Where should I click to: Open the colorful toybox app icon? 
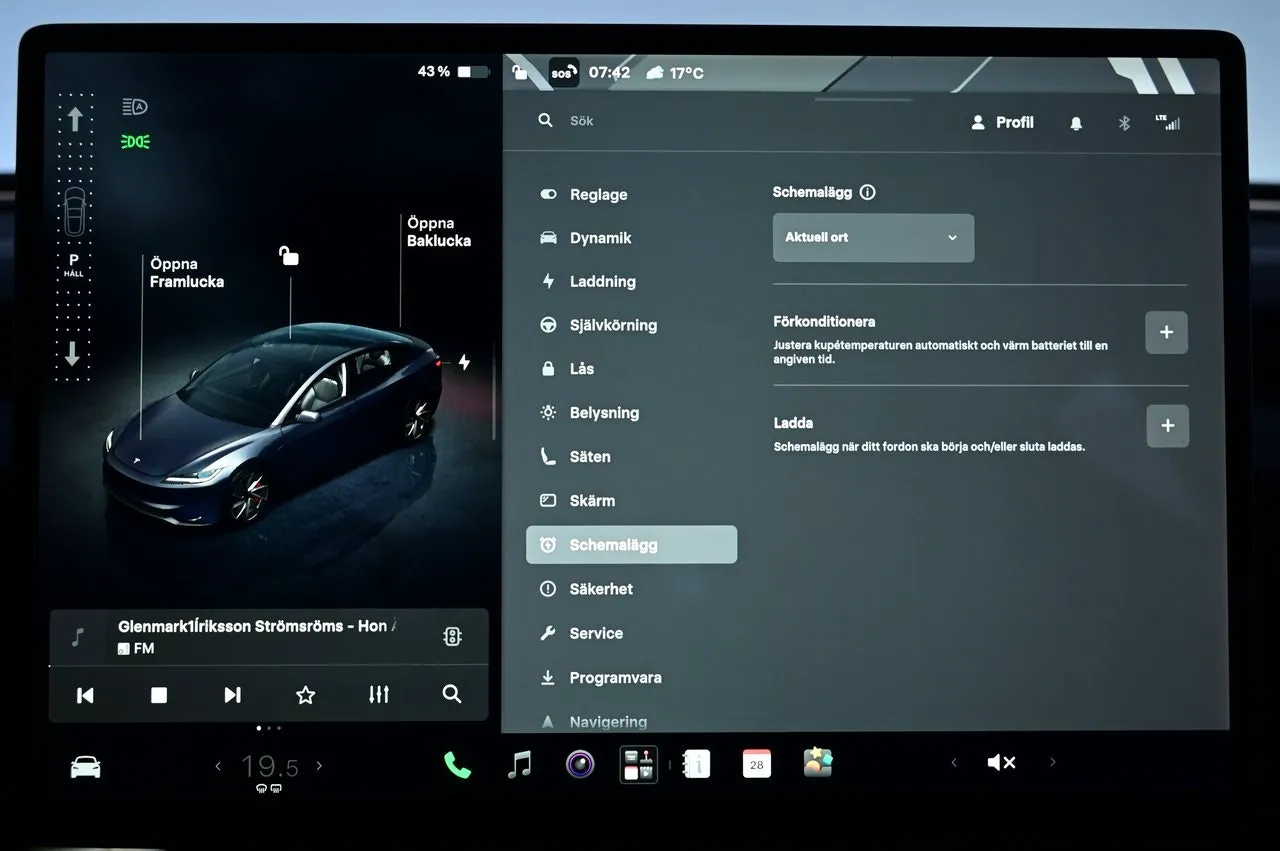pyautogui.click(x=818, y=763)
